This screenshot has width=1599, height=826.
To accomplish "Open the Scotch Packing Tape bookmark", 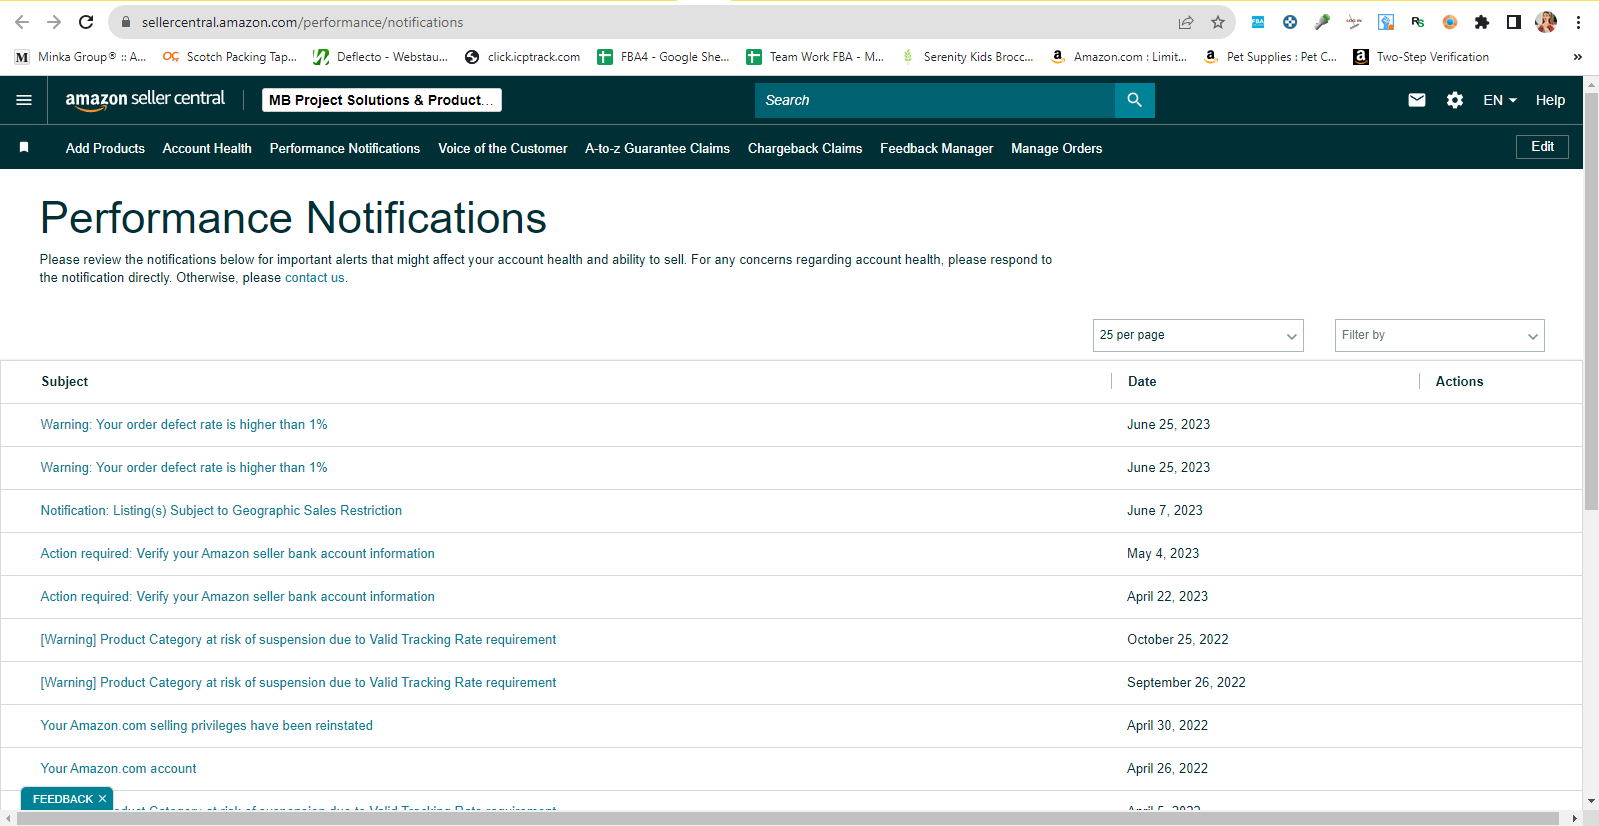I will pyautogui.click(x=230, y=57).
